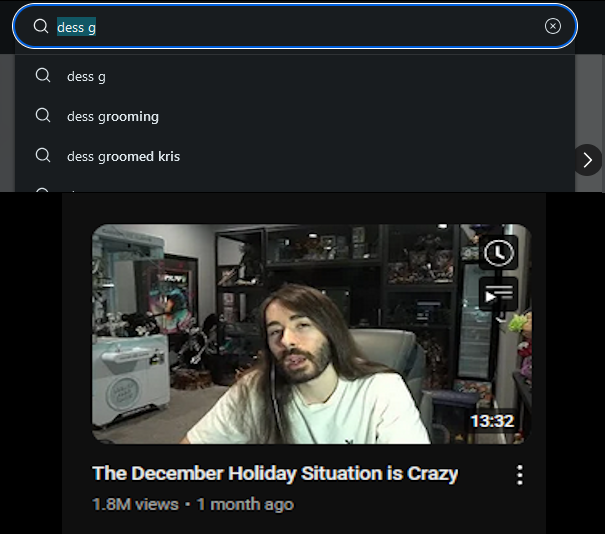
Task: Click the magnifier icon beside "dess groomed kris"
Action: coord(43,155)
